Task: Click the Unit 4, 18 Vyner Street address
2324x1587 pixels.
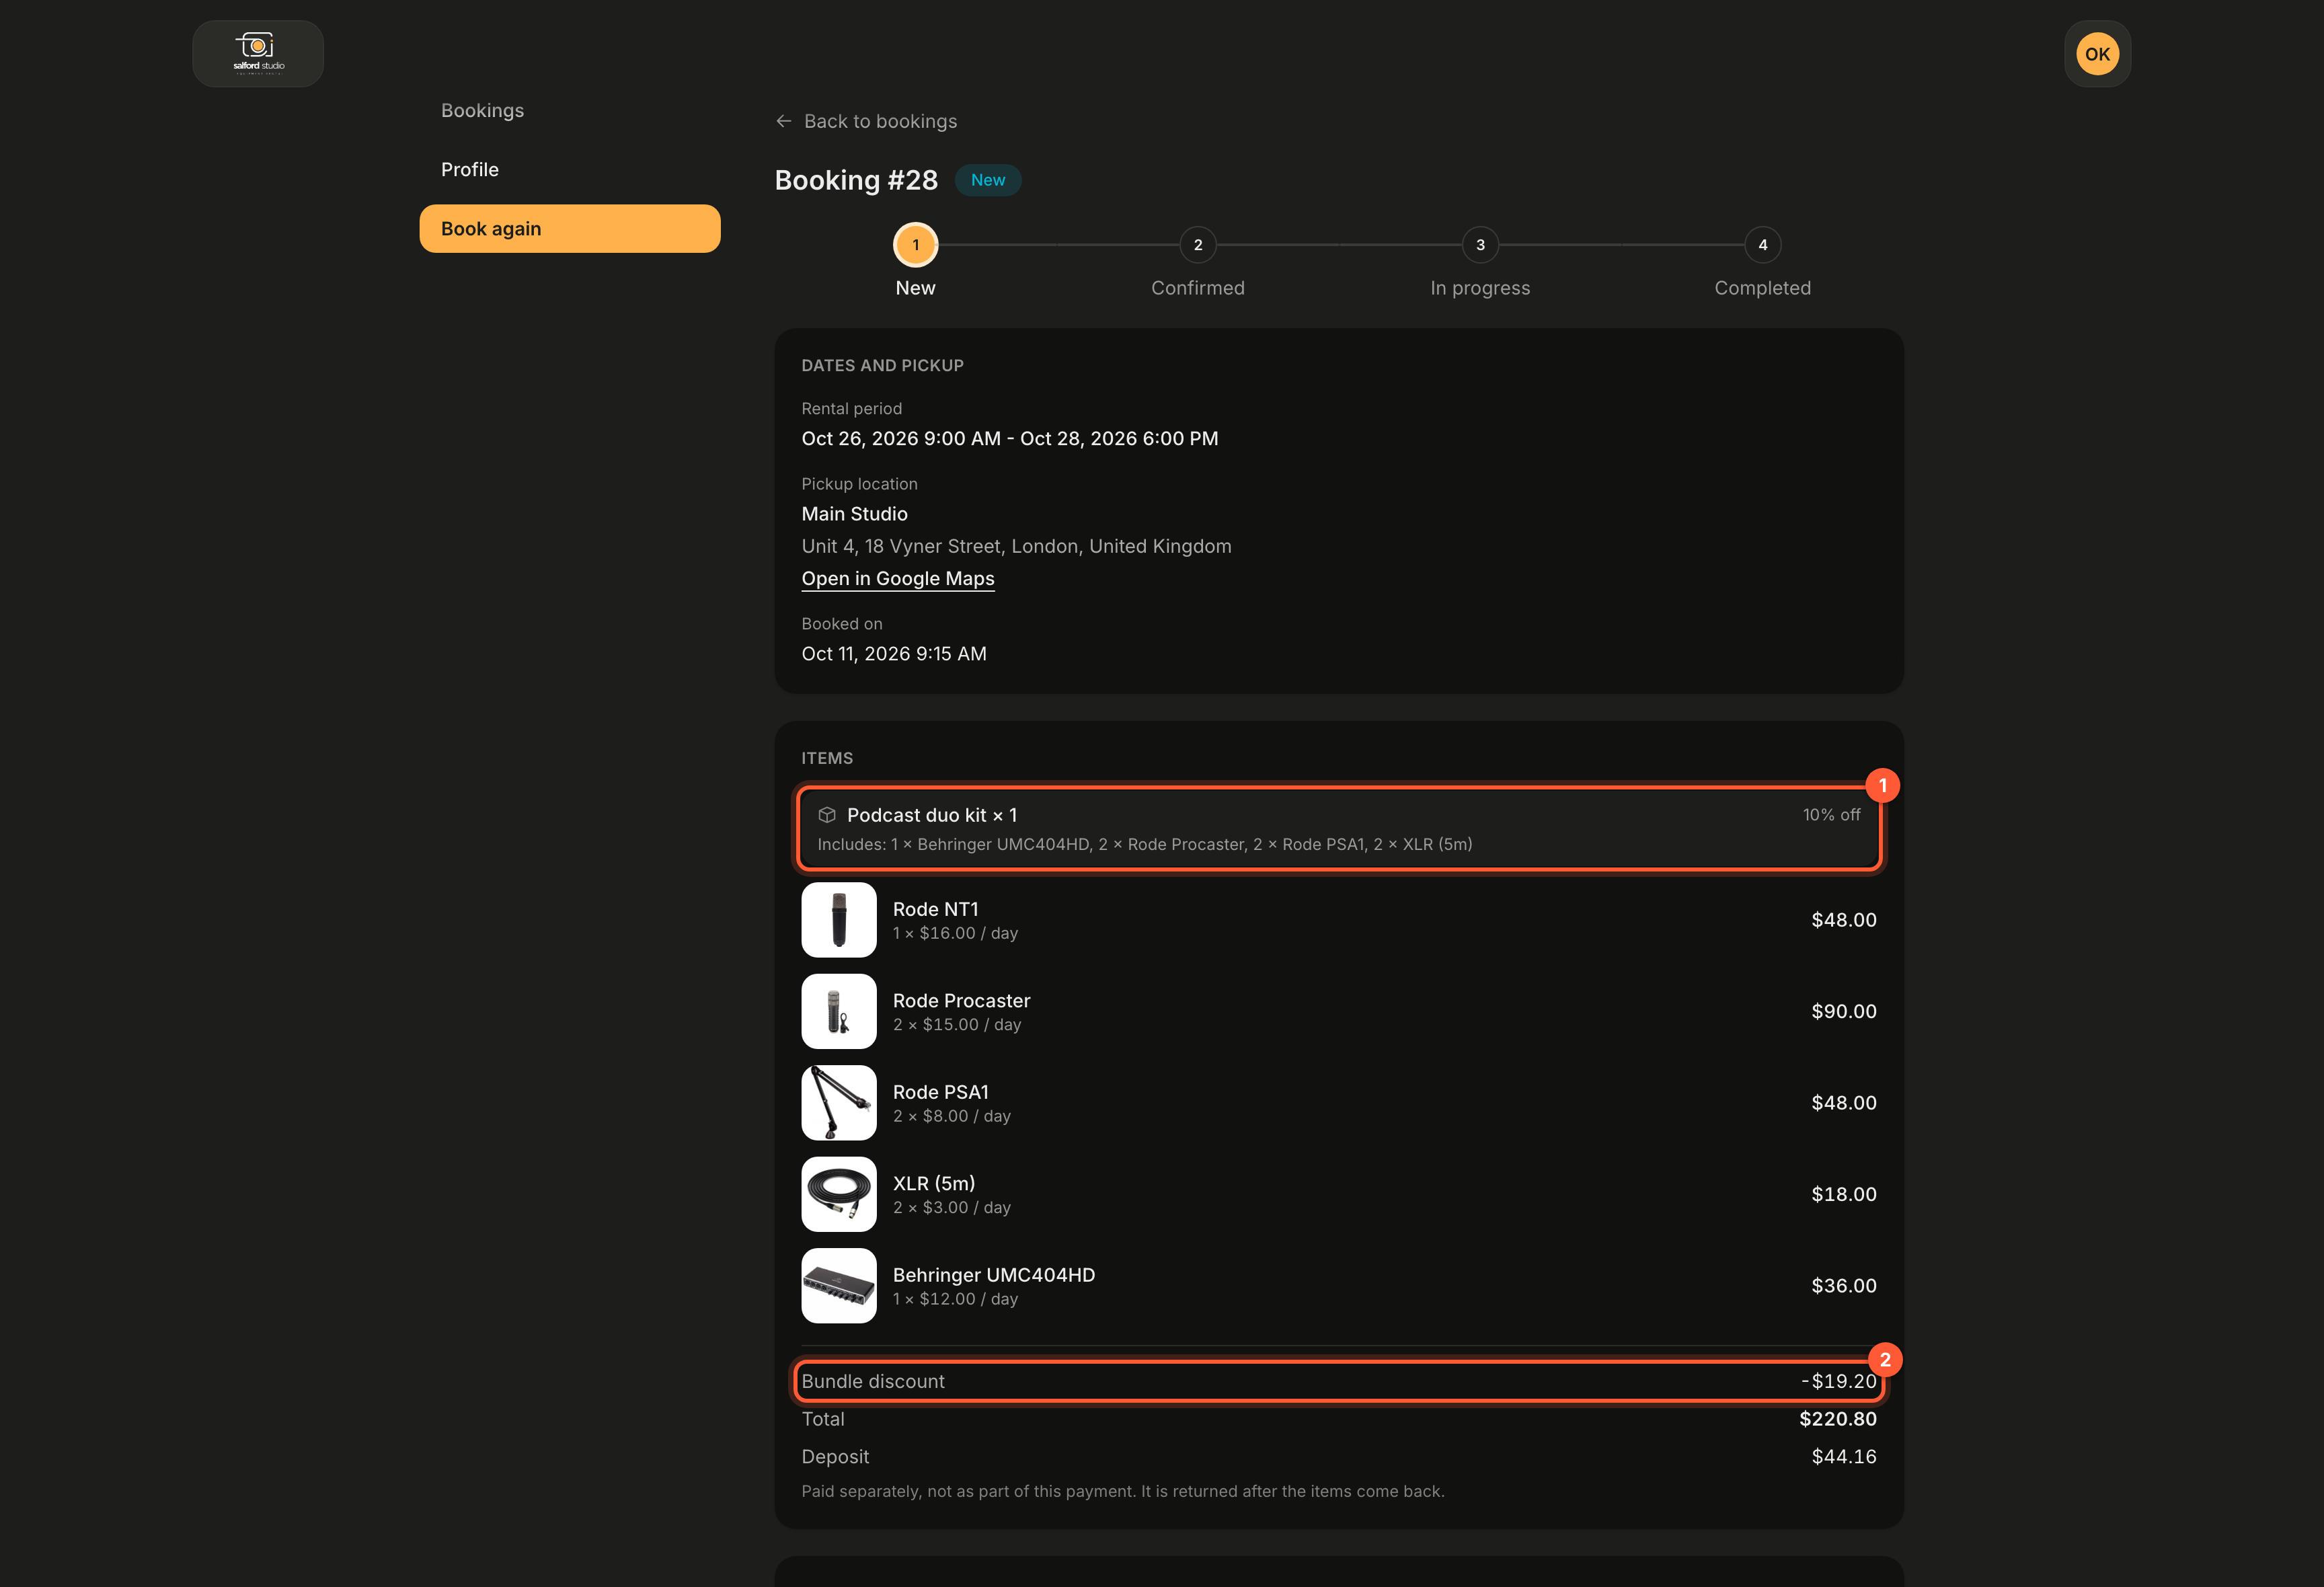Action: [x=1016, y=546]
